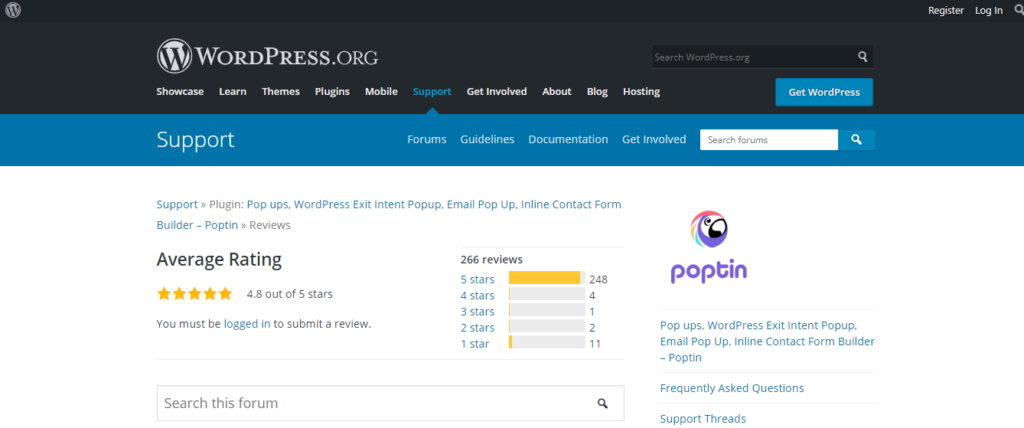Open Get Involved in the blue support bar
1024x428 pixels.
tap(654, 139)
